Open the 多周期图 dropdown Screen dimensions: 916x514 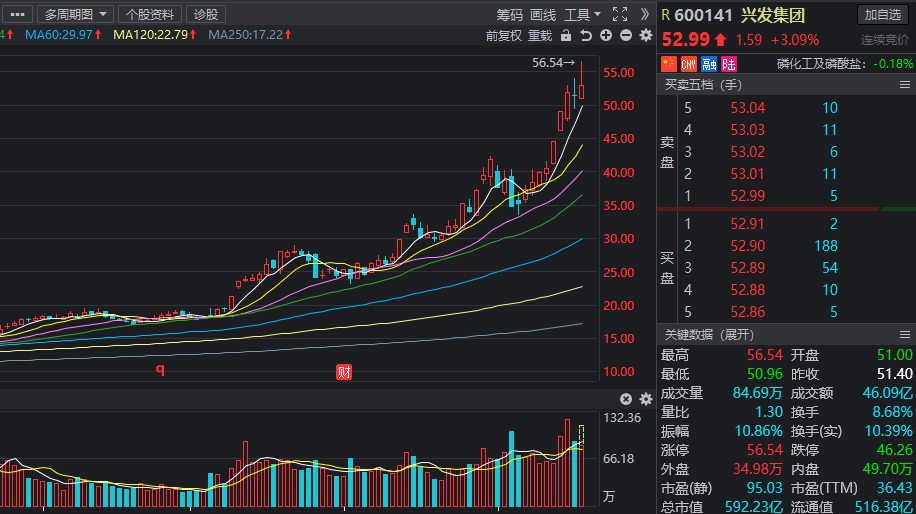tap(75, 14)
